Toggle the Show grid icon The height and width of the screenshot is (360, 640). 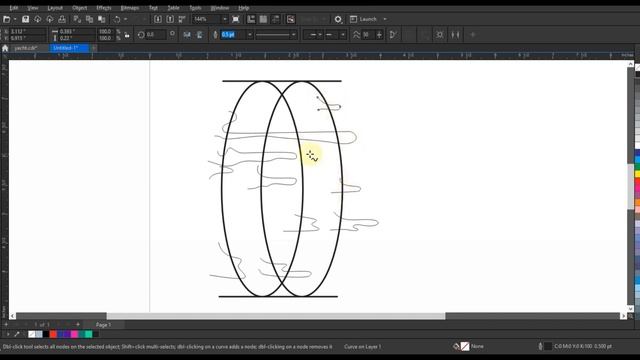tap(263, 19)
